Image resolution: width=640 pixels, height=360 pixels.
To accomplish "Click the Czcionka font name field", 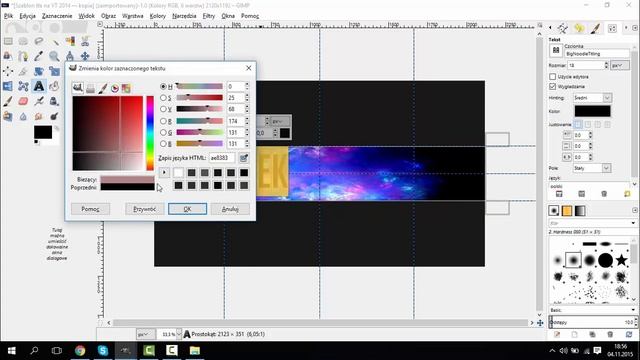I will [597, 53].
